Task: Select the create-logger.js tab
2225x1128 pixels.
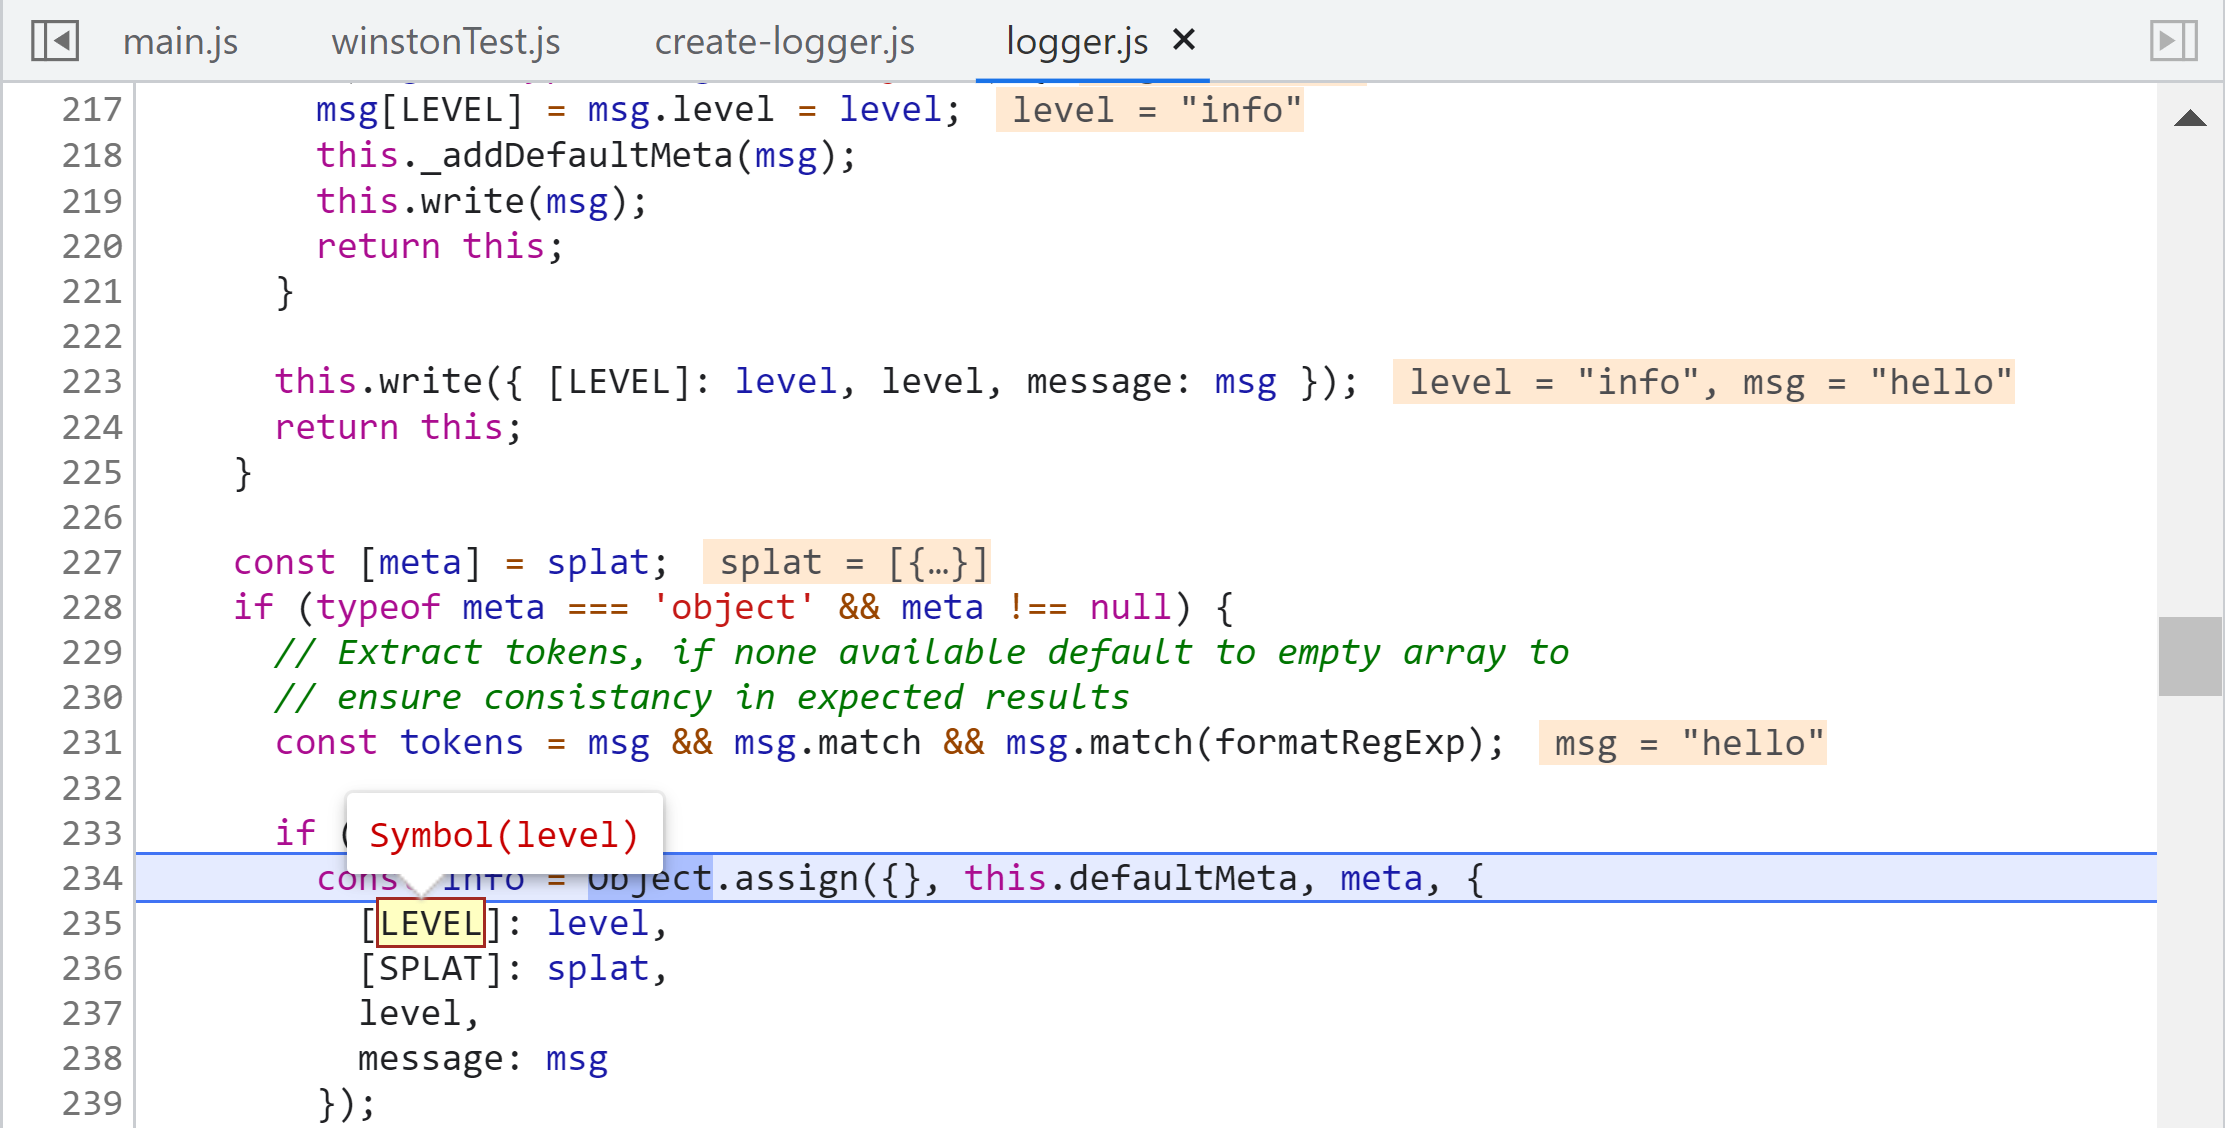Action: point(784,42)
